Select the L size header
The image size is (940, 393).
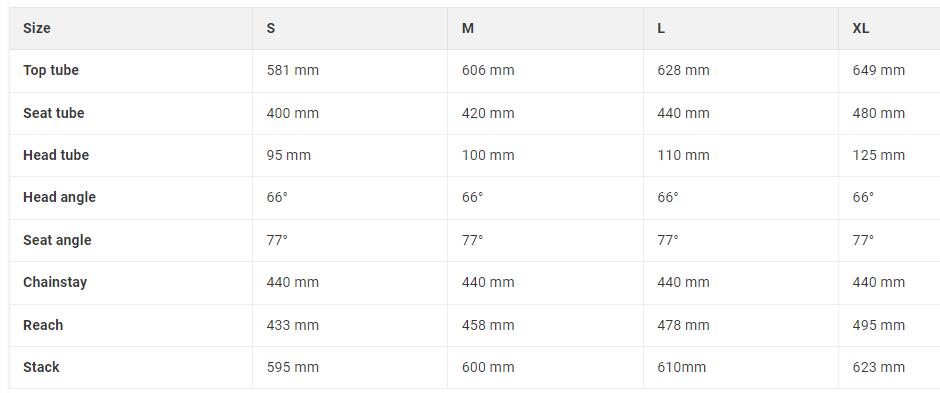(661, 28)
